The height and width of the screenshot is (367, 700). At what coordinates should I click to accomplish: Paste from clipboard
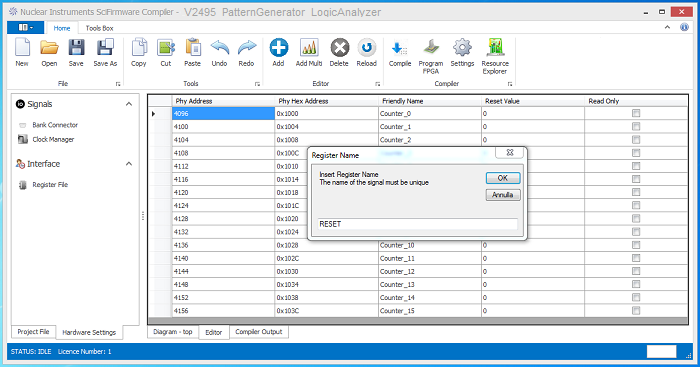click(x=192, y=53)
